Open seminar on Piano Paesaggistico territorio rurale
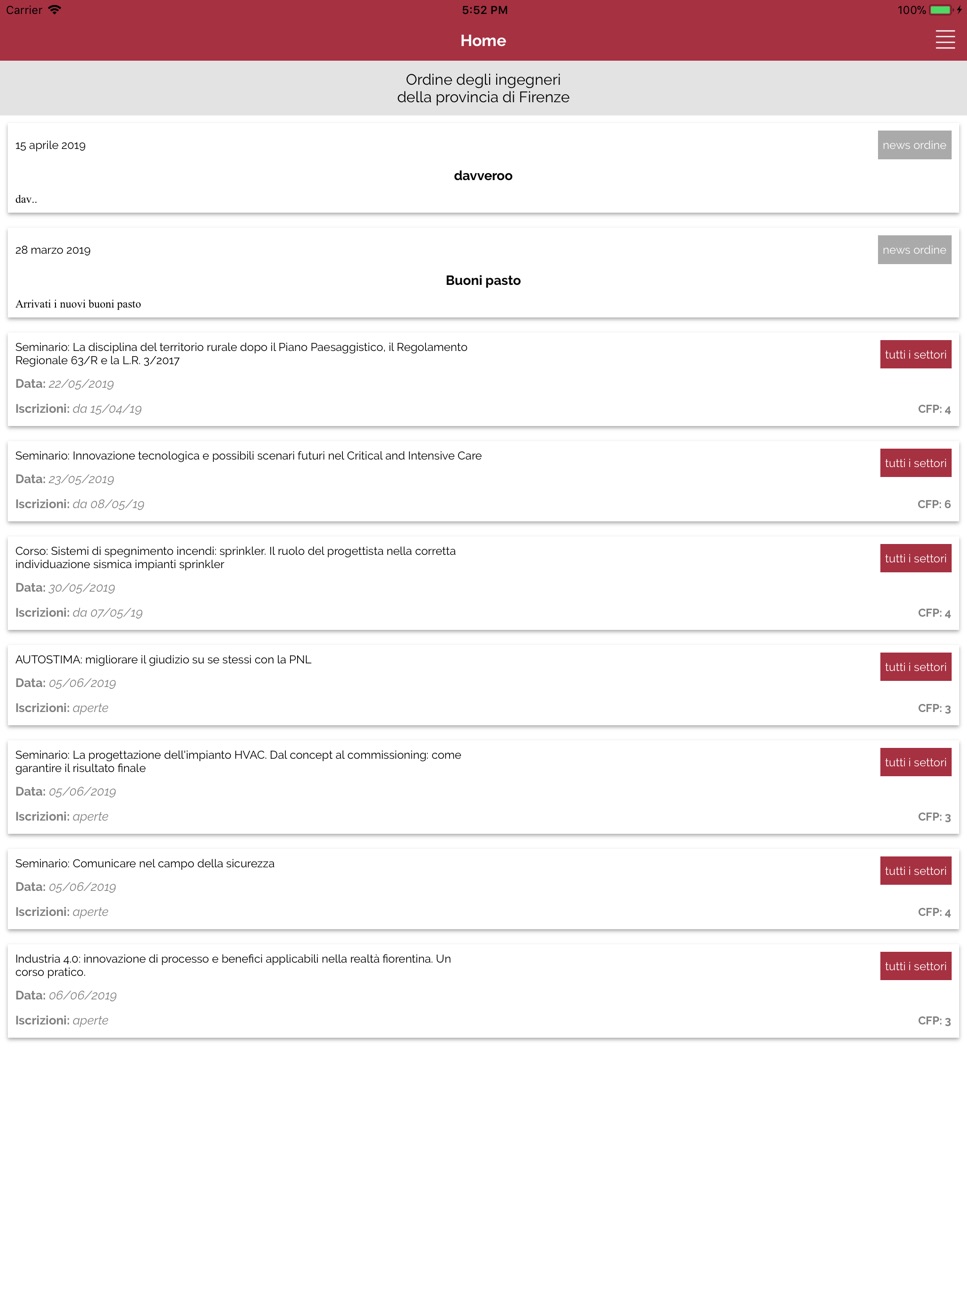This screenshot has height=1290, width=967. (483, 379)
